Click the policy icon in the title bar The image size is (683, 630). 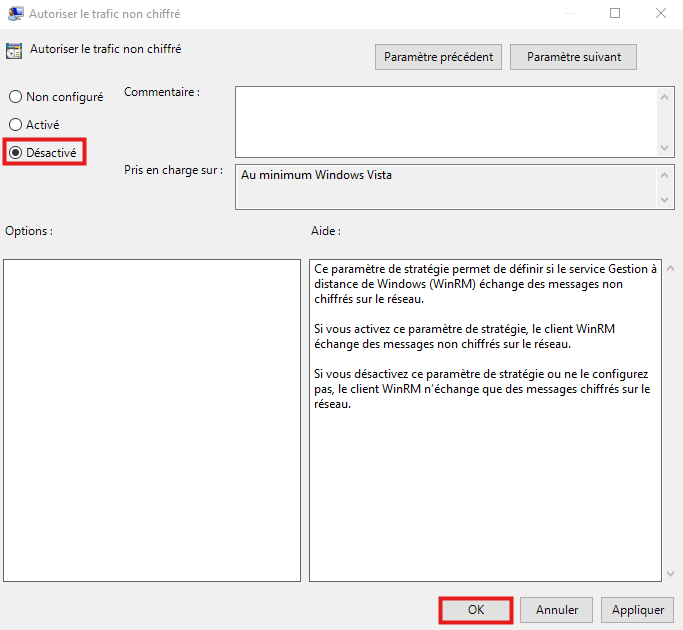pyautogui.click(x=16, y=14)
